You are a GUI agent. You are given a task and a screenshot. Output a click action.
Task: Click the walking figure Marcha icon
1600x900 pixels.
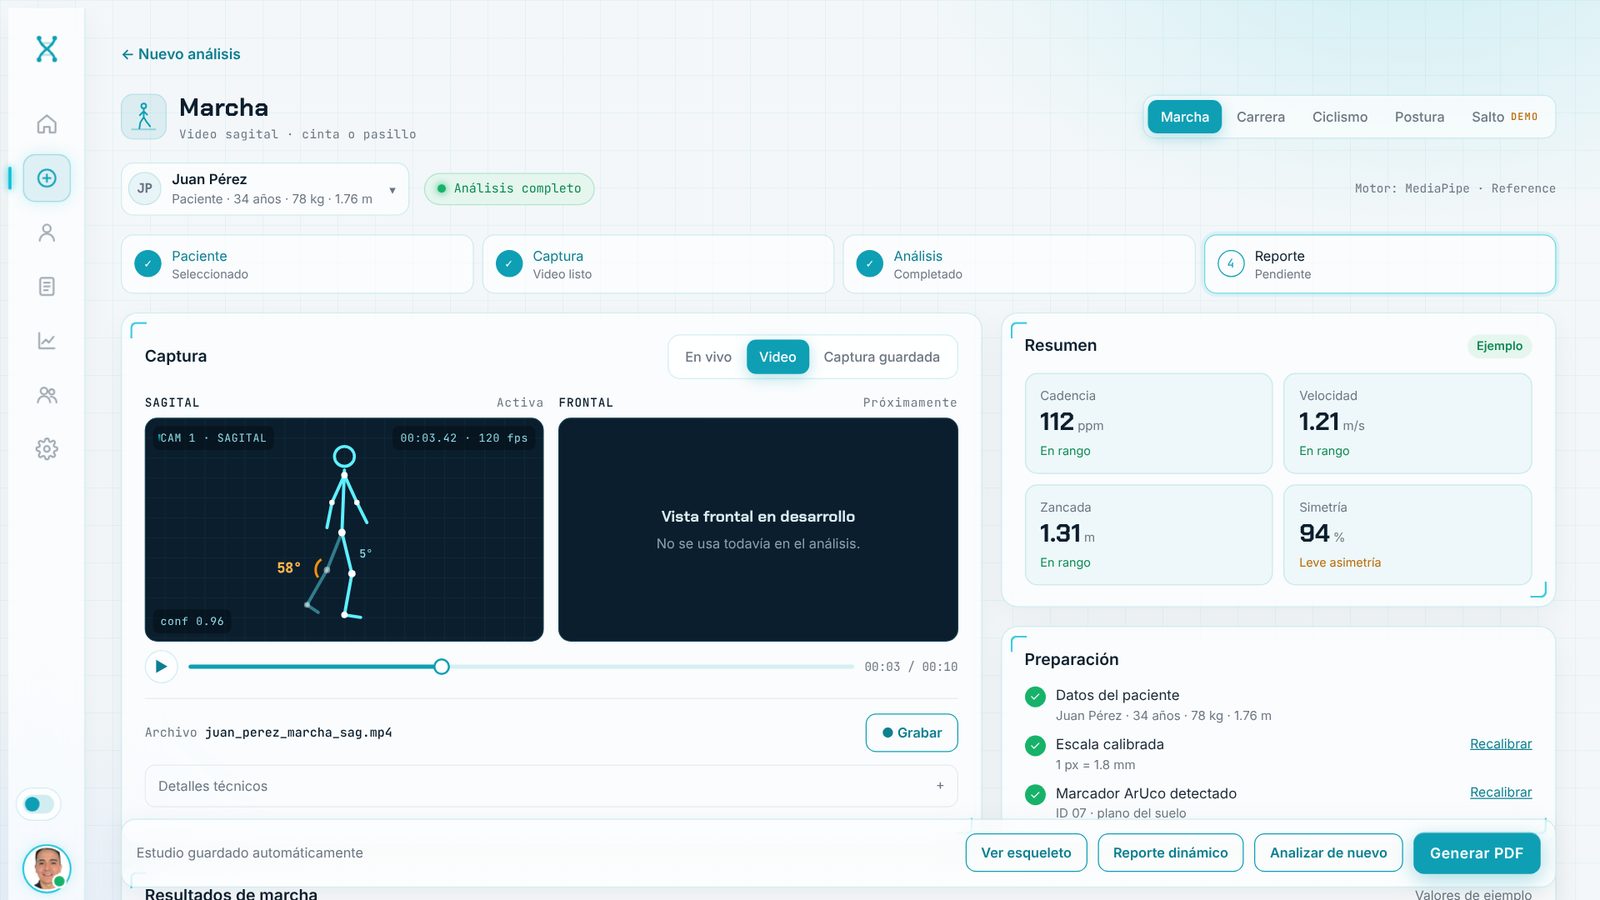(x=144, y=117)
